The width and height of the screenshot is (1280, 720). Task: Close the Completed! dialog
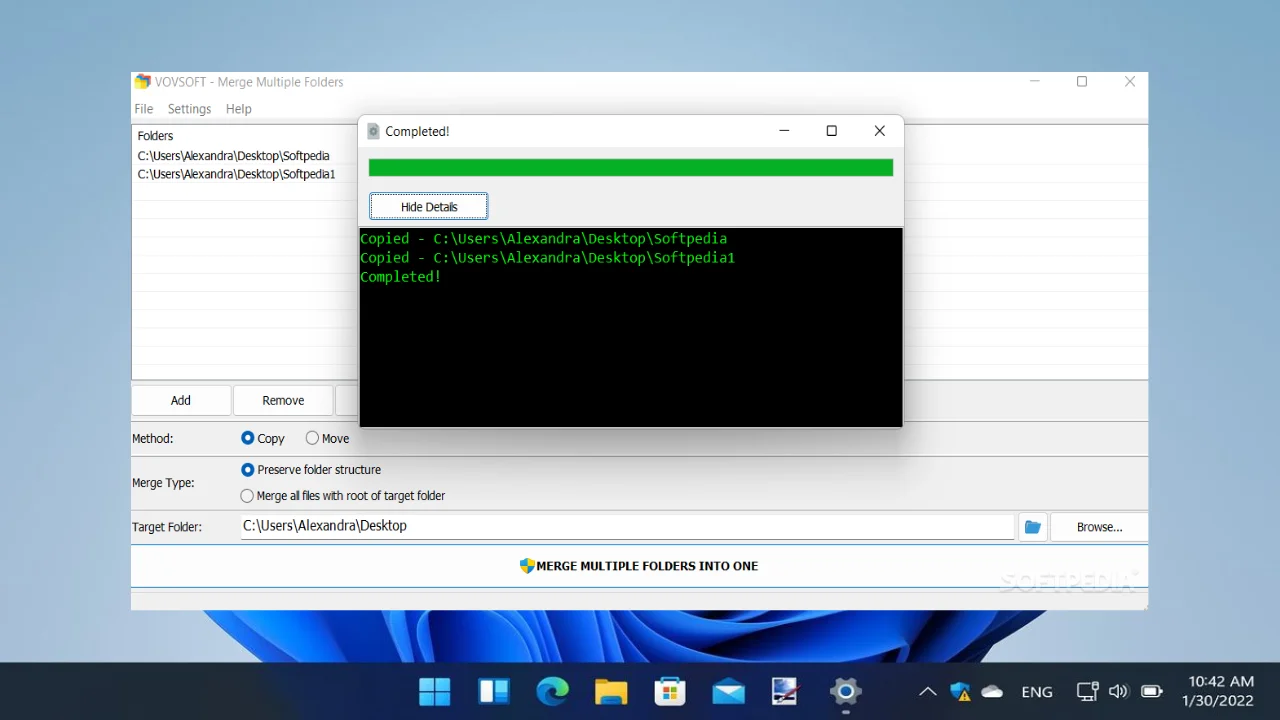click(880, 131)
